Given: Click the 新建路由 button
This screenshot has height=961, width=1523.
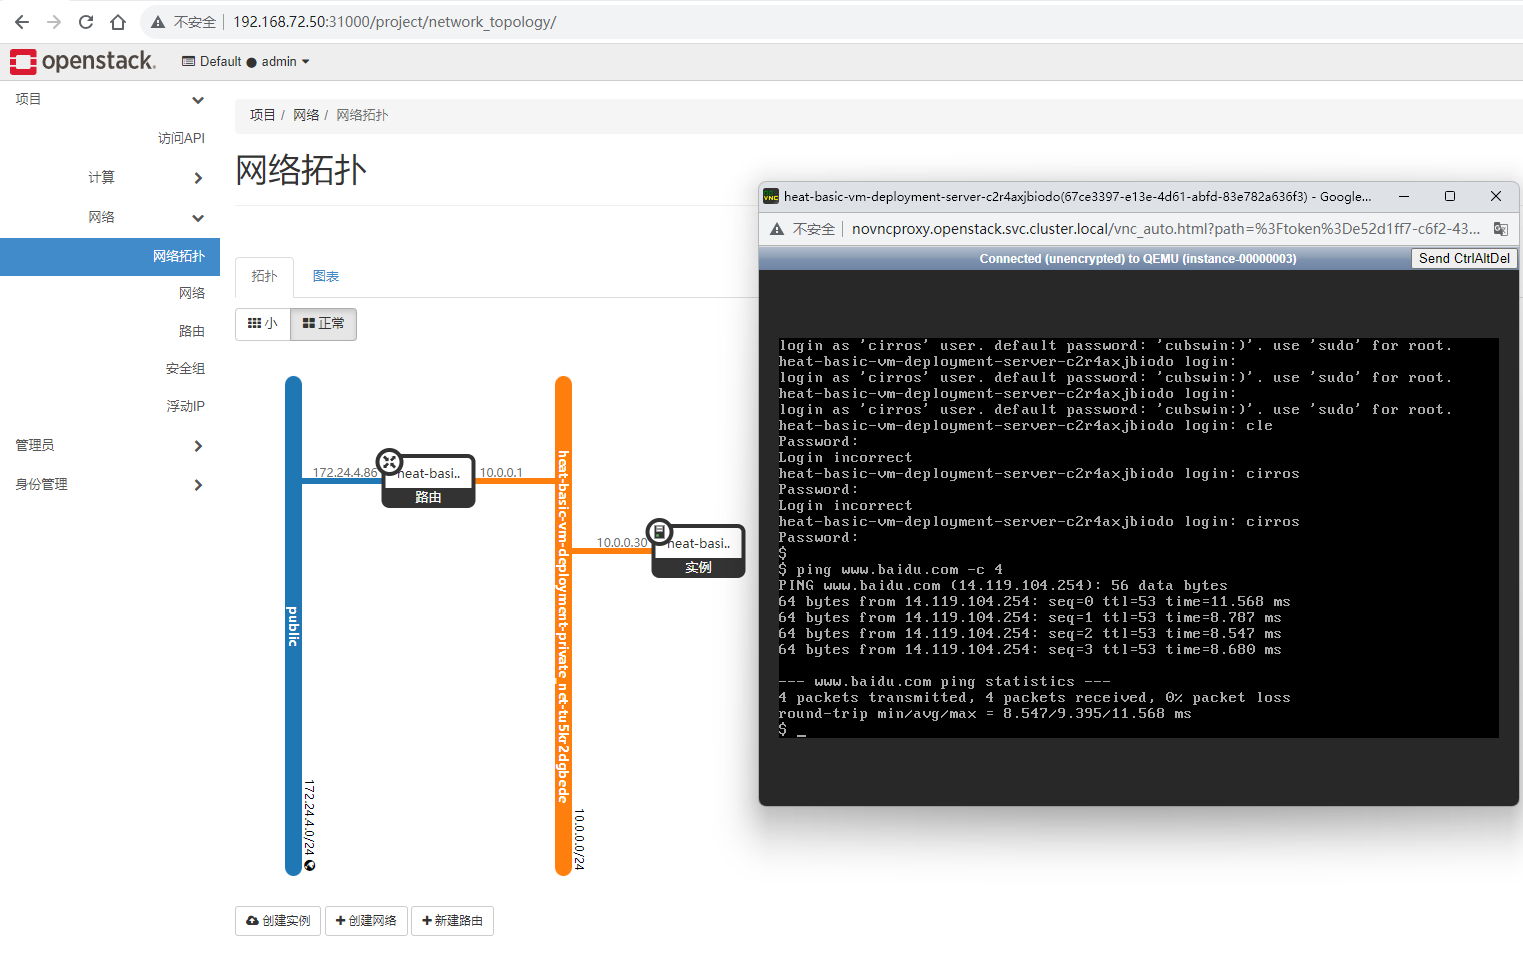Looking at the screenshot, I should (452, 921).
